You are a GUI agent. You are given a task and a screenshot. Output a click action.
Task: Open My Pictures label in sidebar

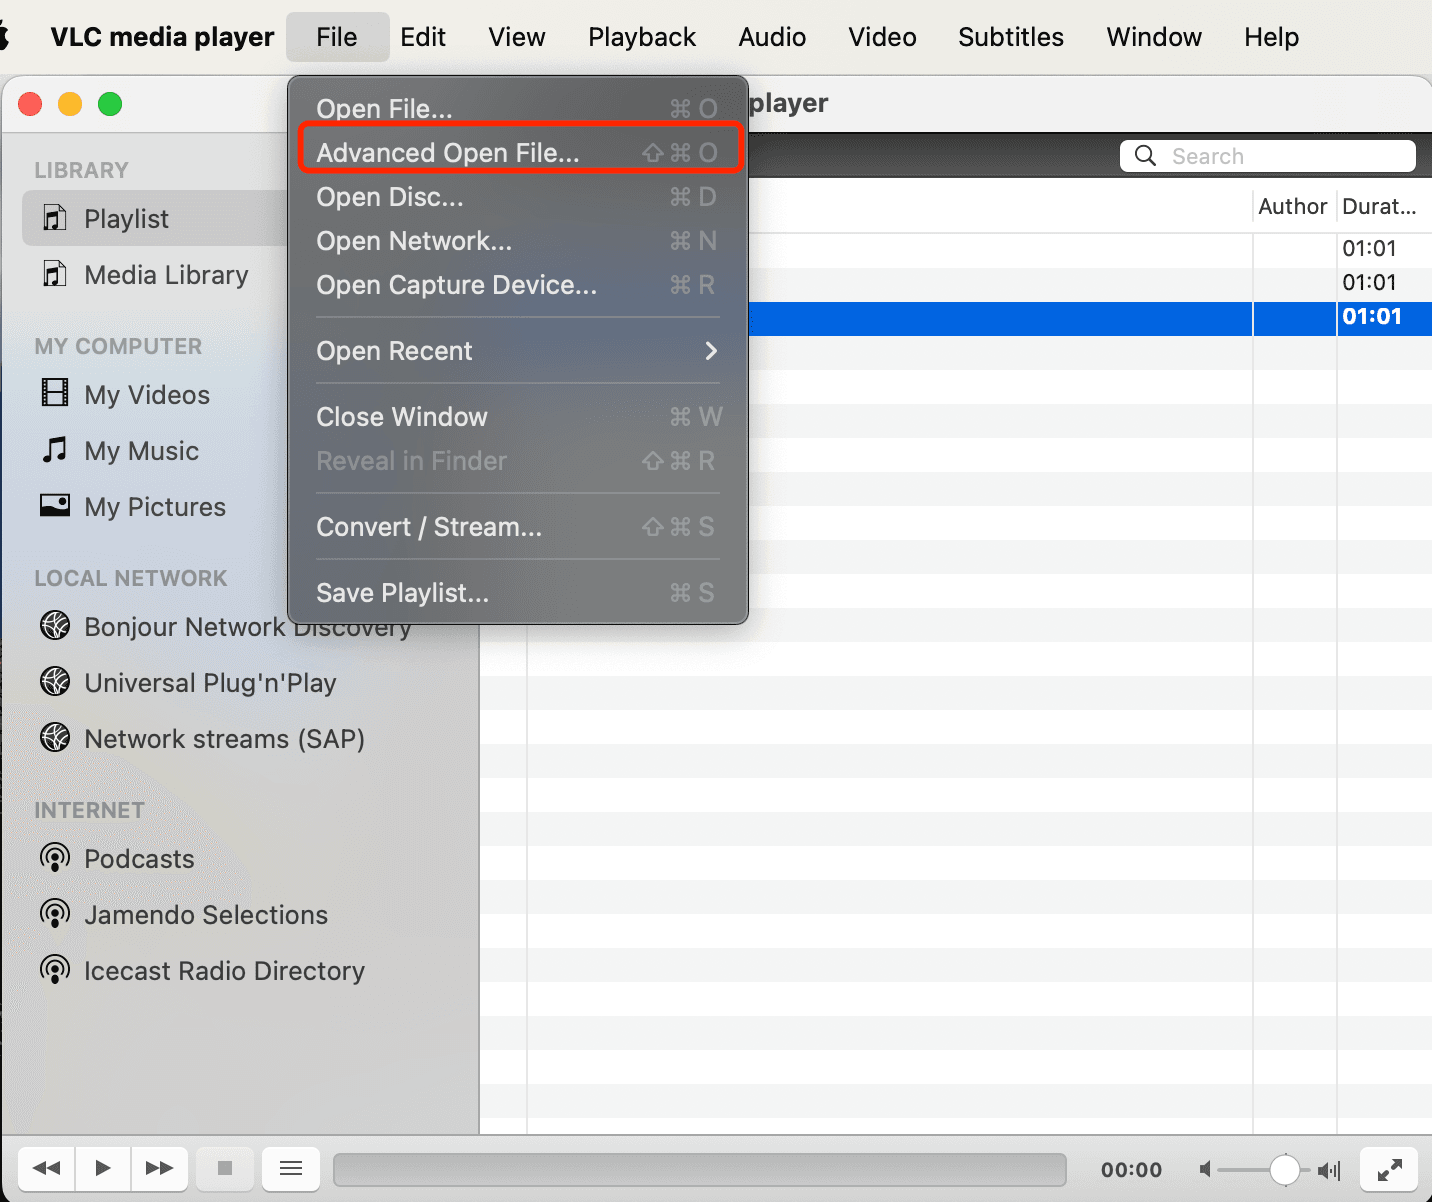click(x=155, y=507)
